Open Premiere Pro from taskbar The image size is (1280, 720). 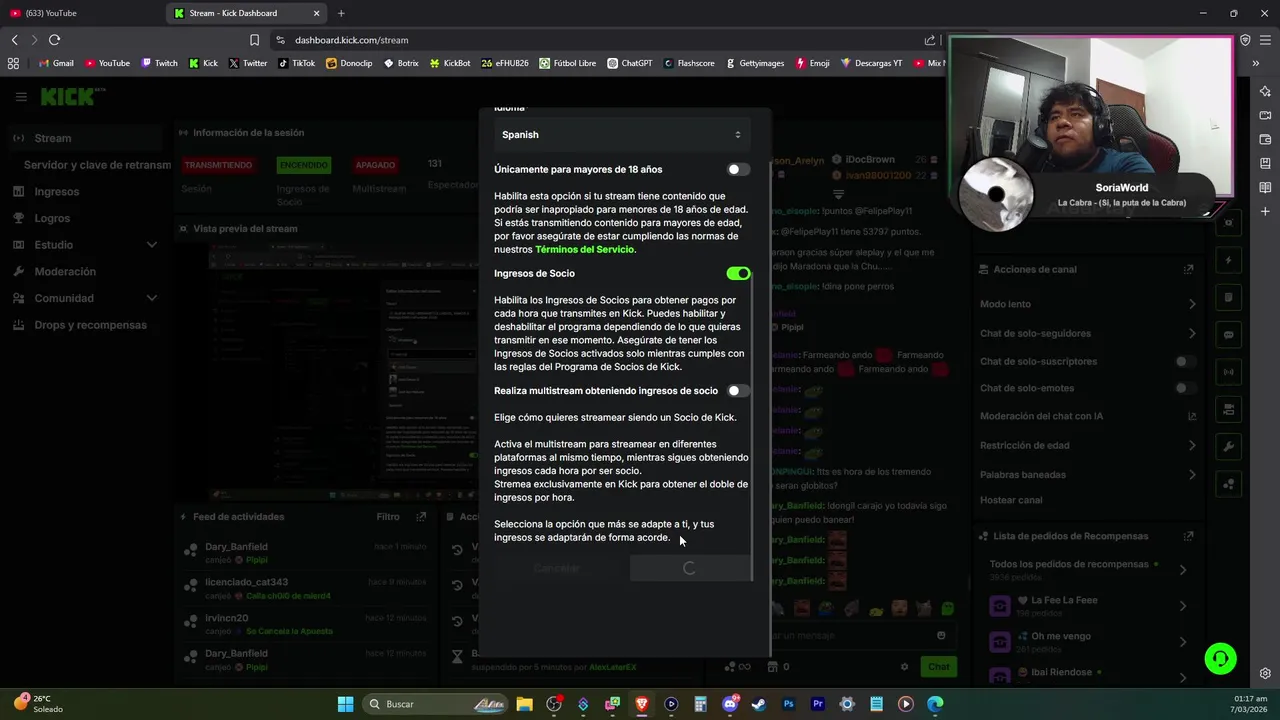pyautogui.click(x=818, y=704)
